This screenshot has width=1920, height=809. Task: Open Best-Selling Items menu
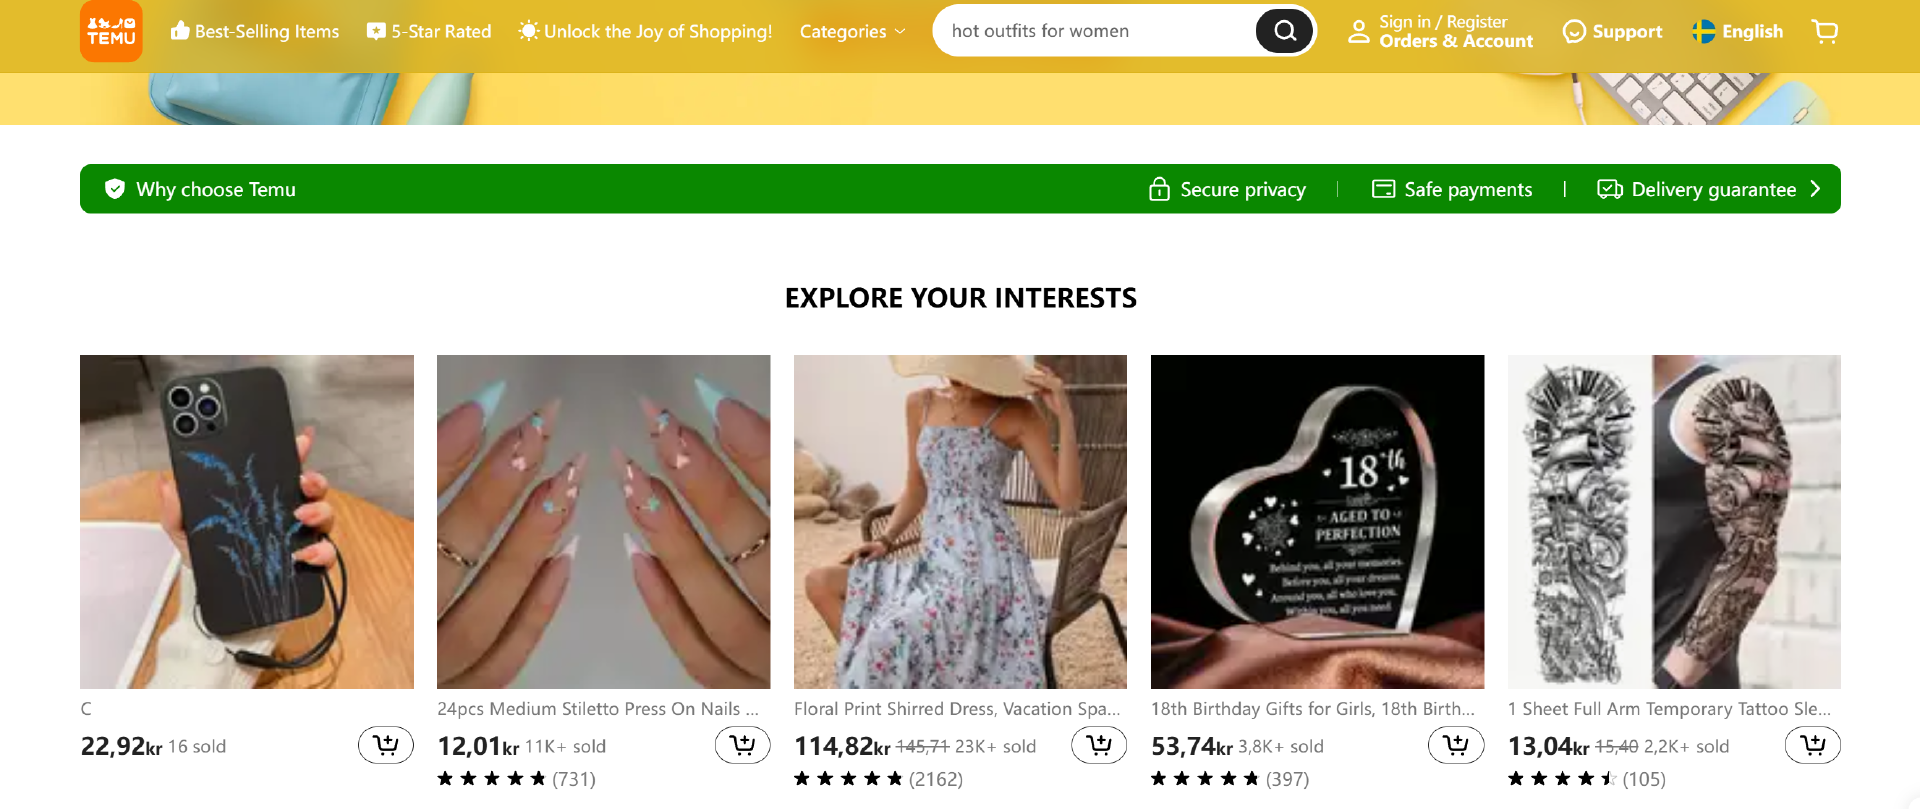click(255, 32)
